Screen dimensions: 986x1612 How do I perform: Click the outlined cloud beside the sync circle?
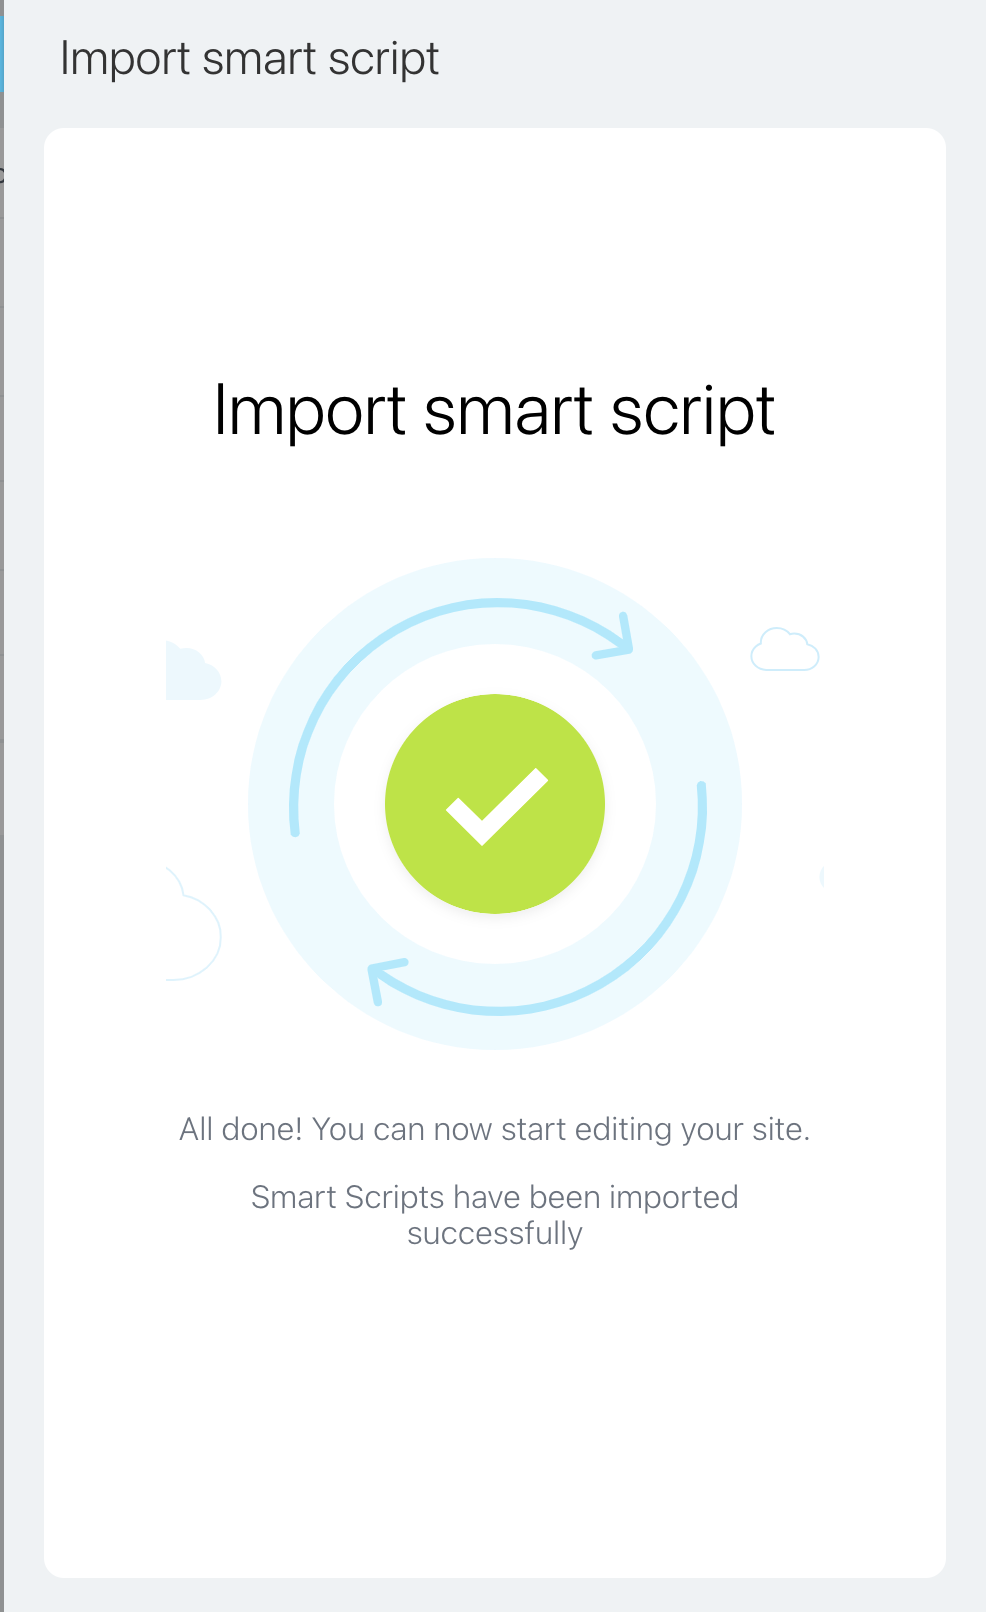(784, 651)
